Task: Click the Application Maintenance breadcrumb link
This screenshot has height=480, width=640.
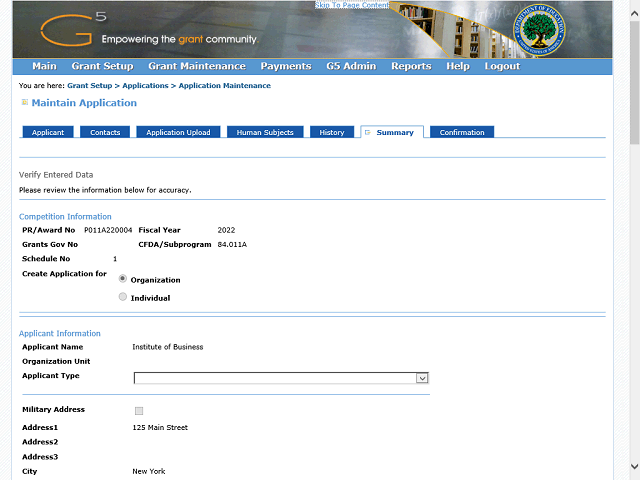Action: pyautogui.click(x=224, y=86)
